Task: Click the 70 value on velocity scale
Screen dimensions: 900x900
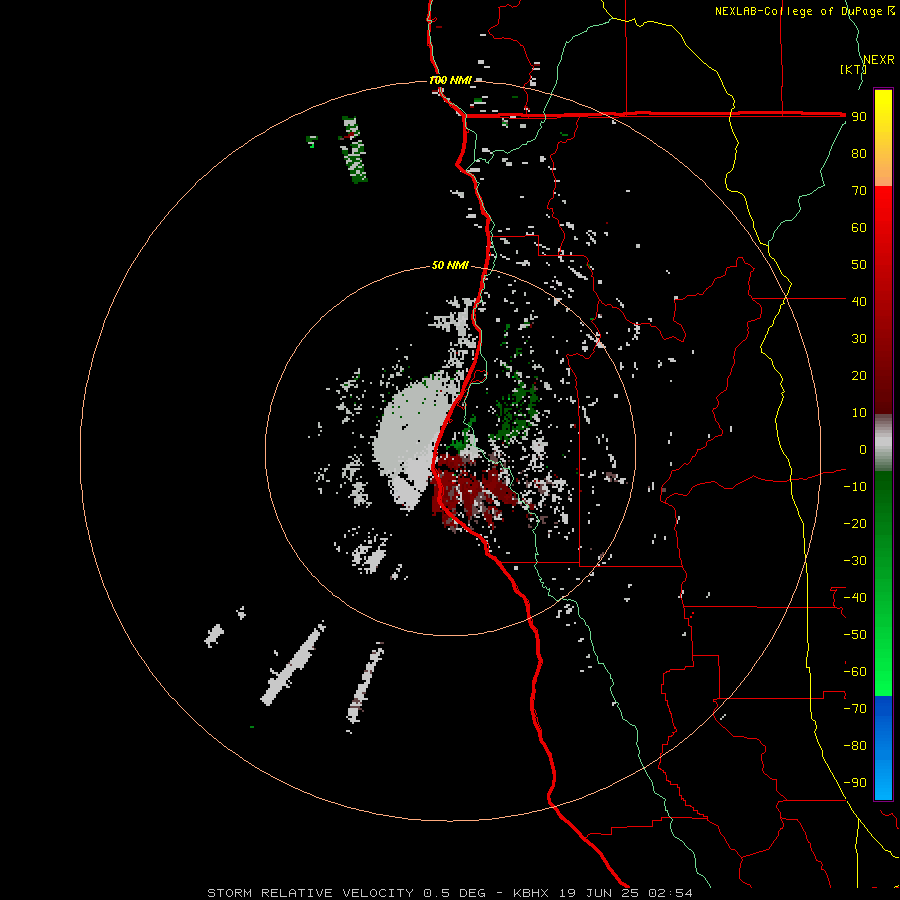Action: (x=859, y=191)
